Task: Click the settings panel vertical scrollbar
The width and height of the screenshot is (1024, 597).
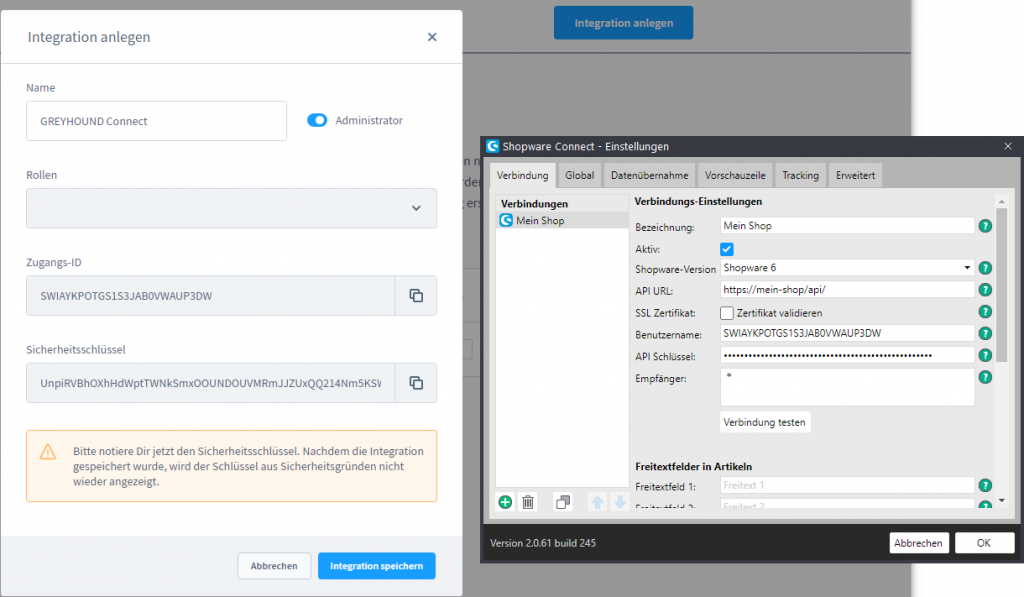Action: tap(1002, 285)
